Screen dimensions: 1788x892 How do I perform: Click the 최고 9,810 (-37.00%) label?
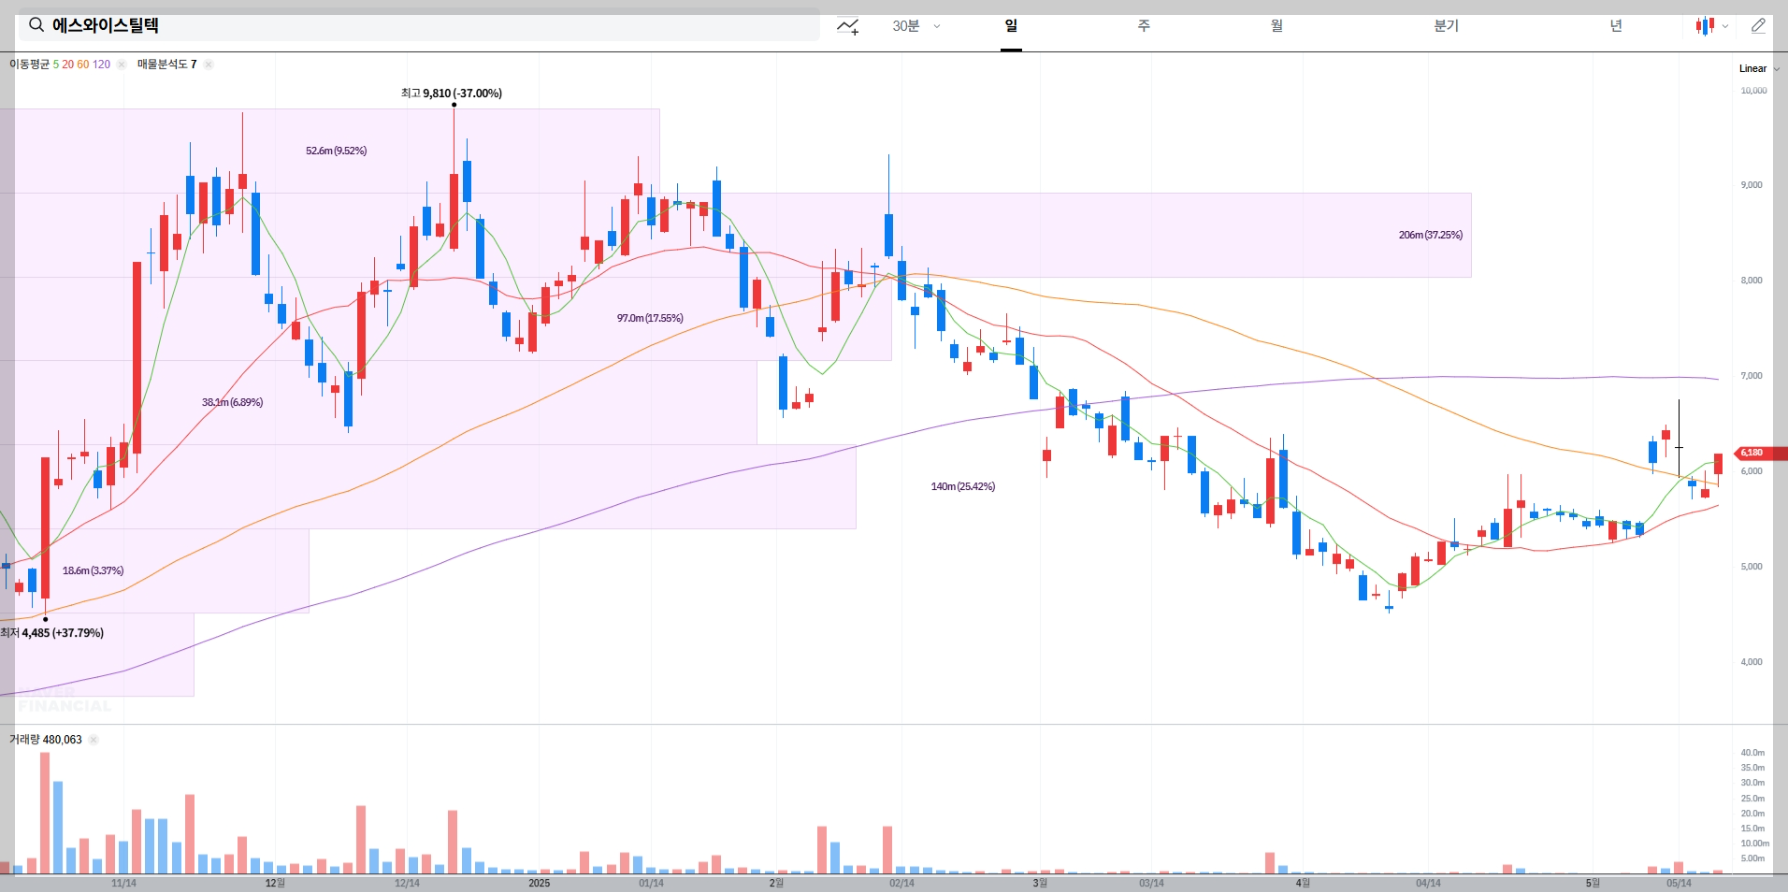451,93
